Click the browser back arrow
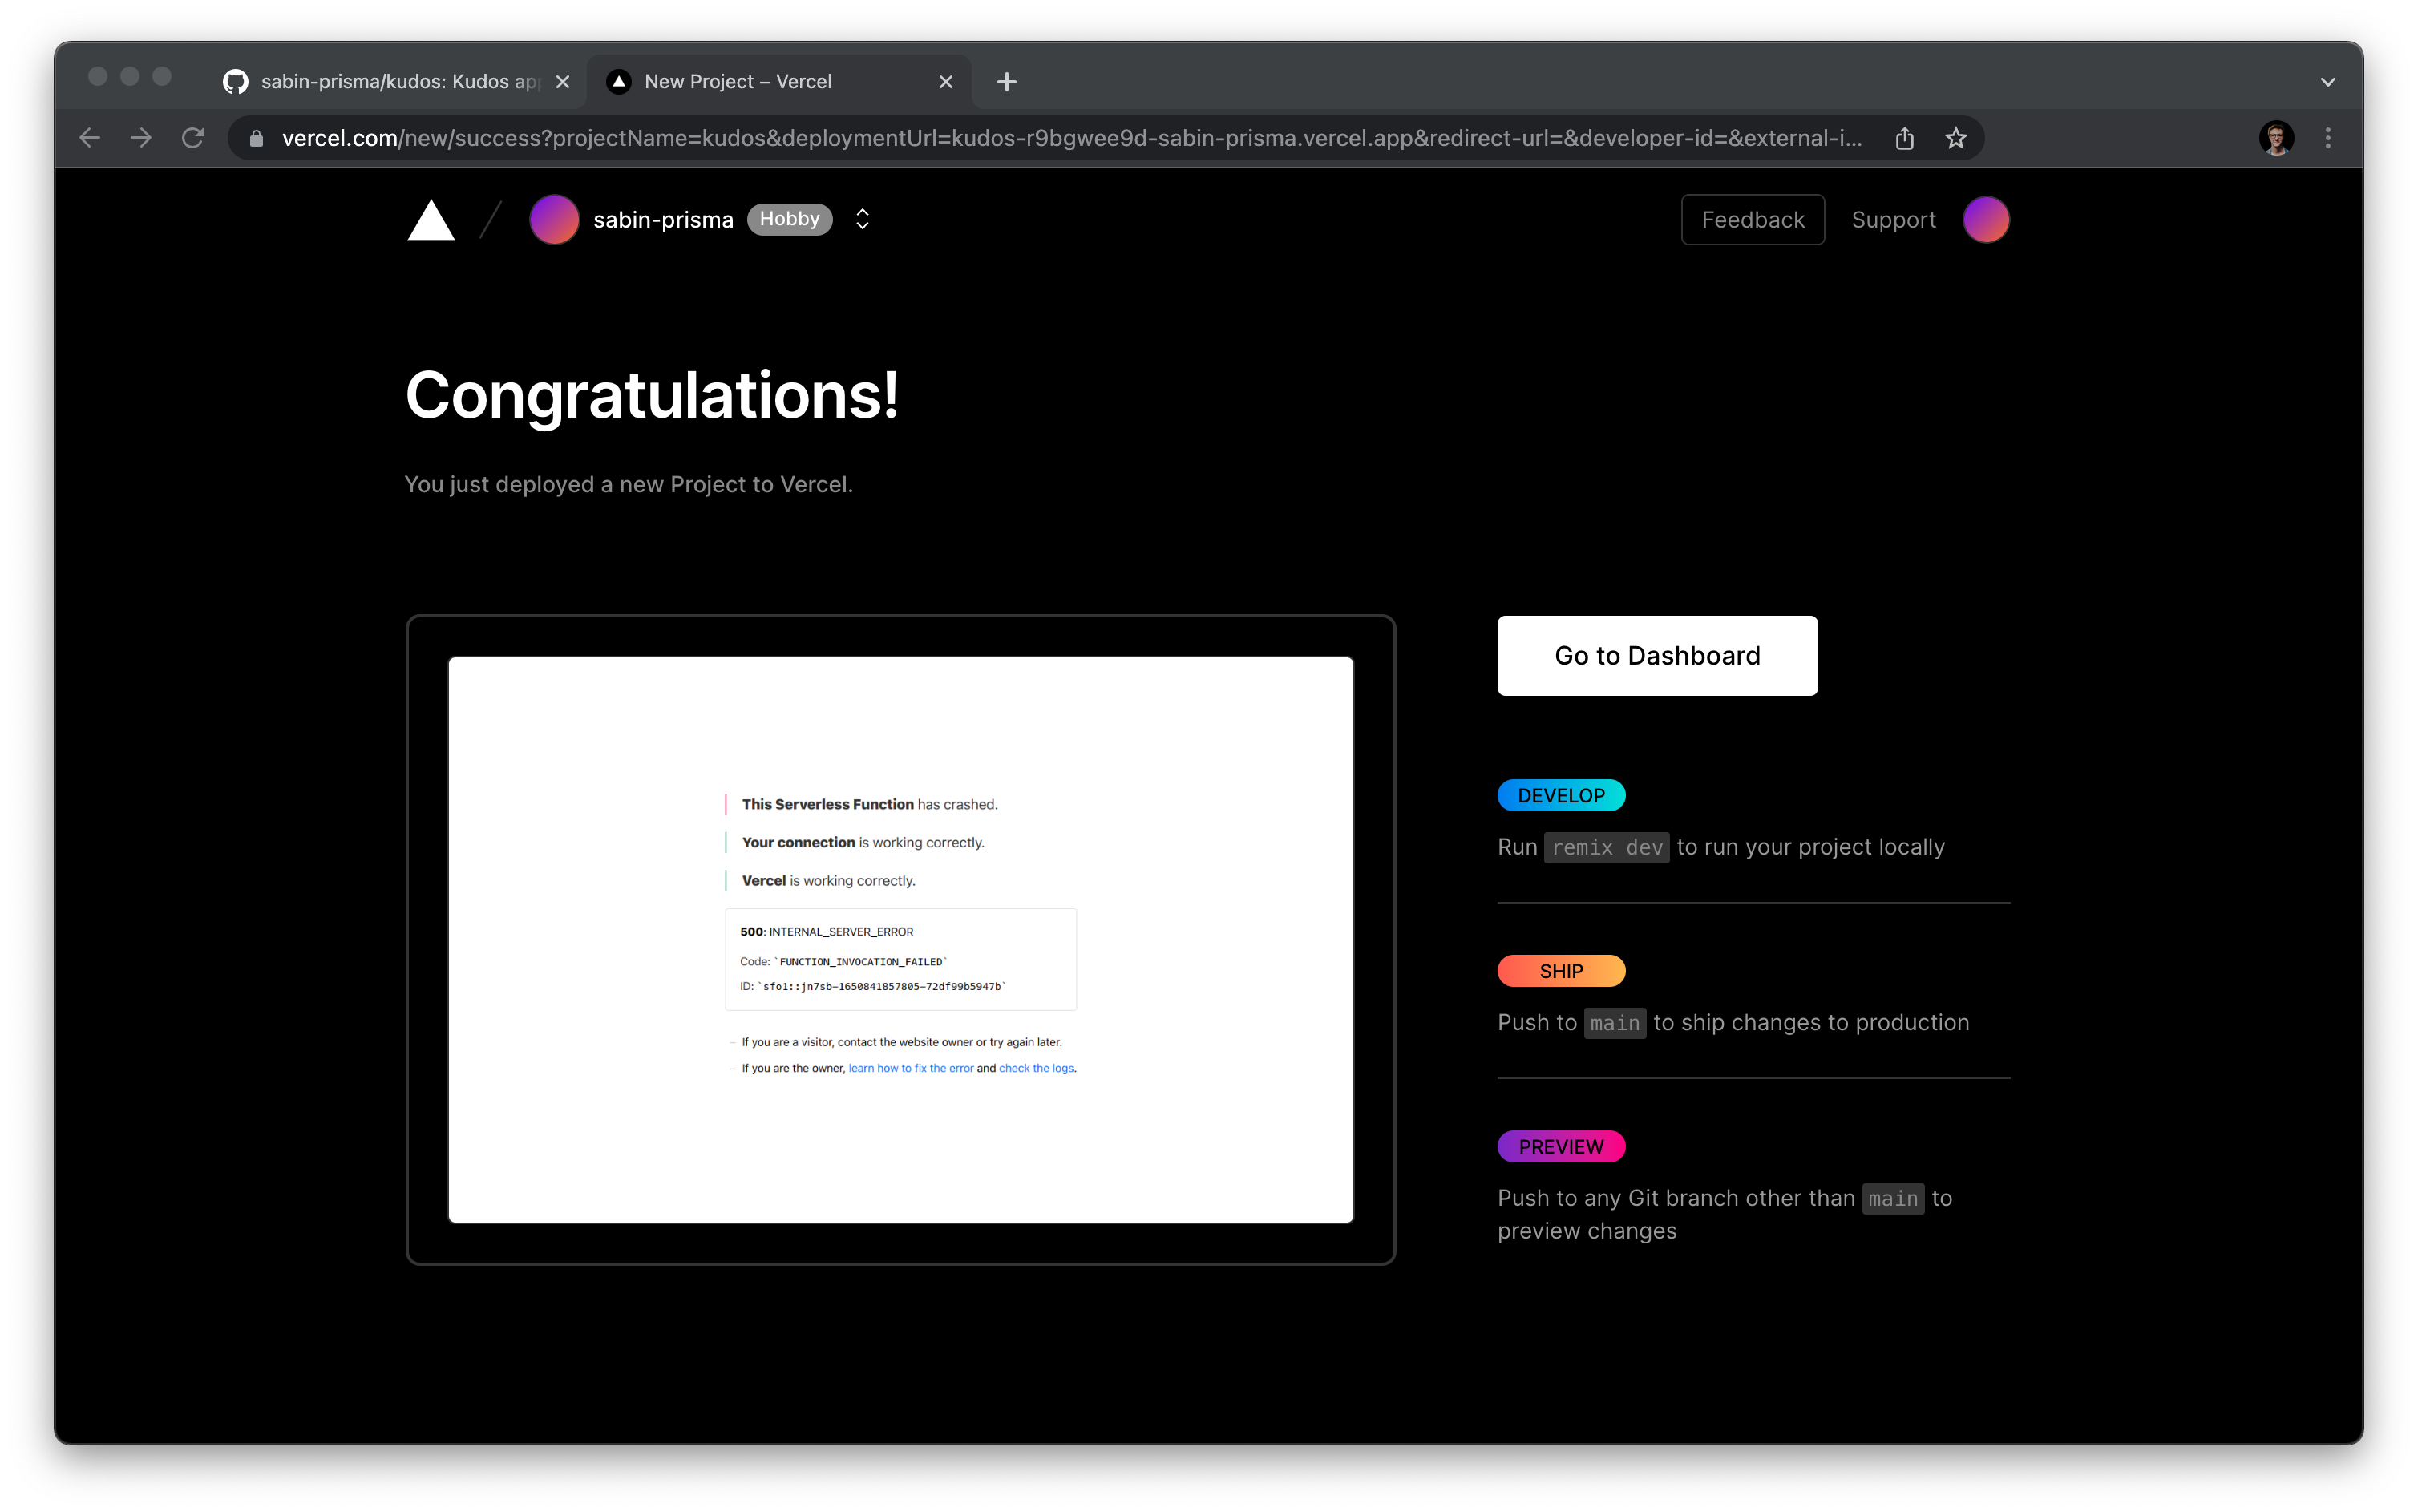2418x1512 pixels. (x=90, y=138)
